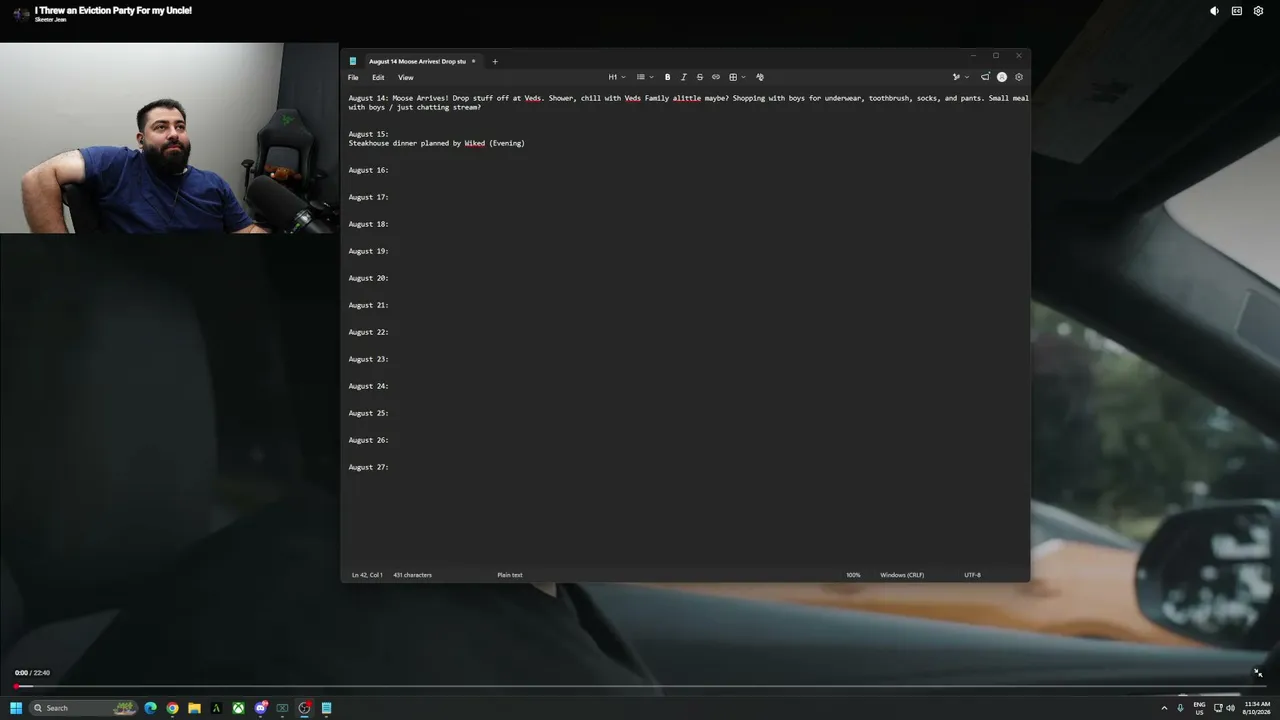The image size is (1280, 720).
Task: Expand the list style dropdown arrow
Action: click(x=652, y=77)
